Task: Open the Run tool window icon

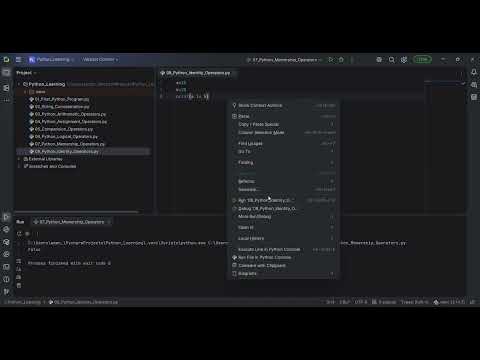Action: [6, 217]
